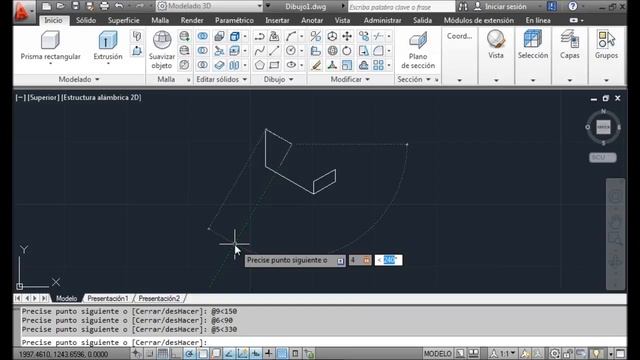This screenshot has width=640, height=360.
Task: Click the Presentación2 layout tab
Action: tap(159, 298)
